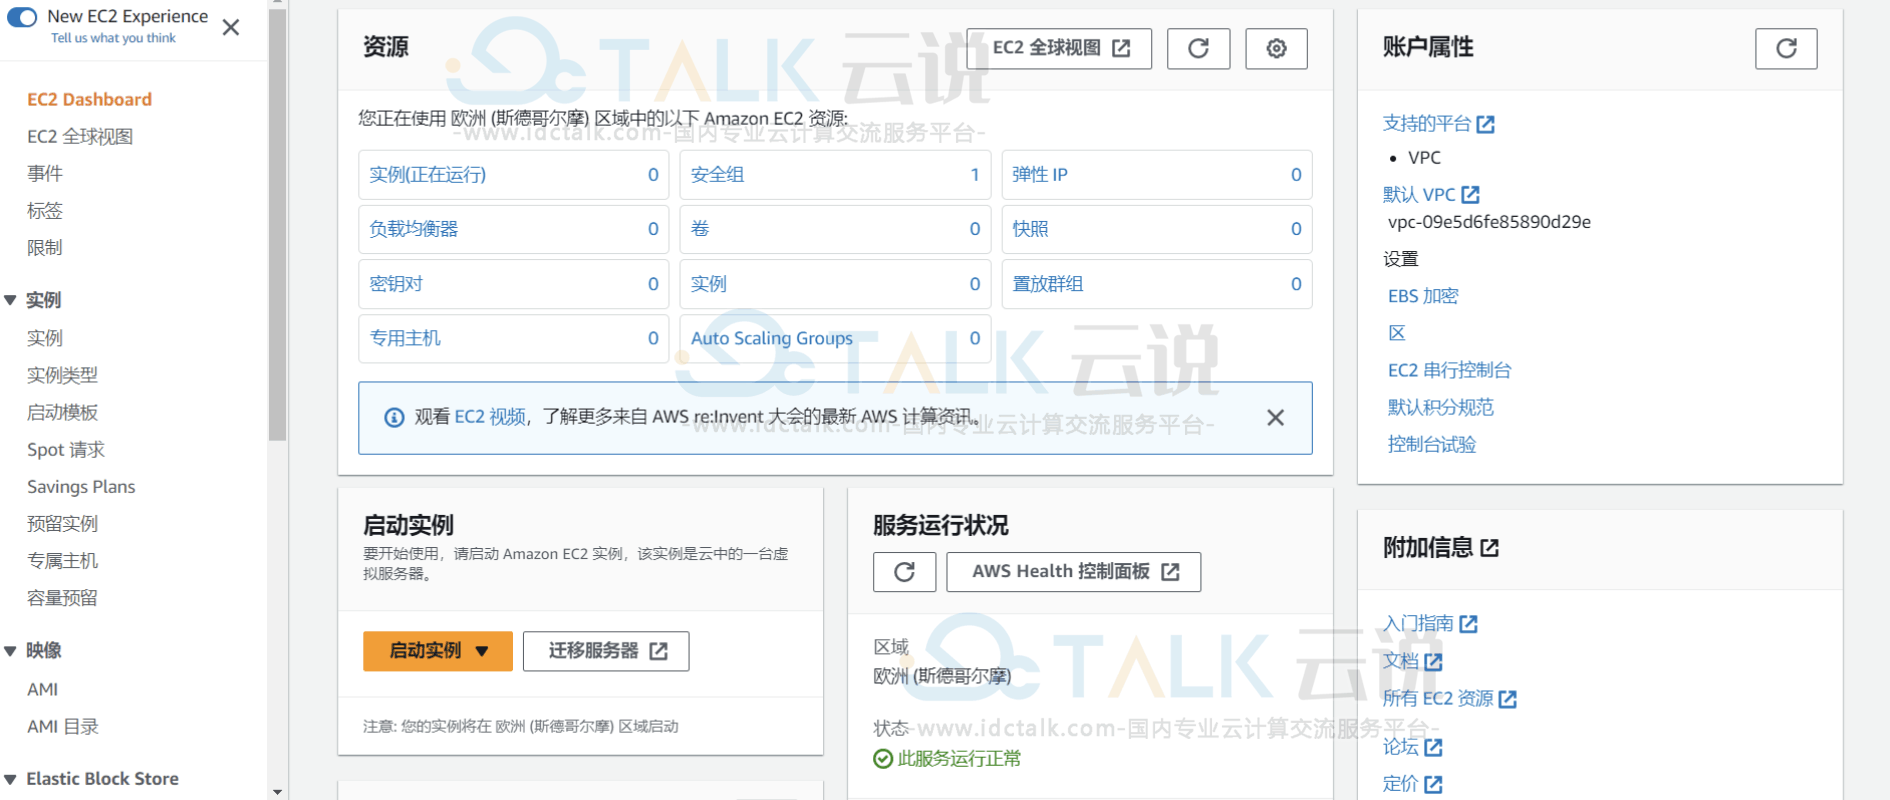Open the 弹性 IP resource tile

tap(1157, 175)
